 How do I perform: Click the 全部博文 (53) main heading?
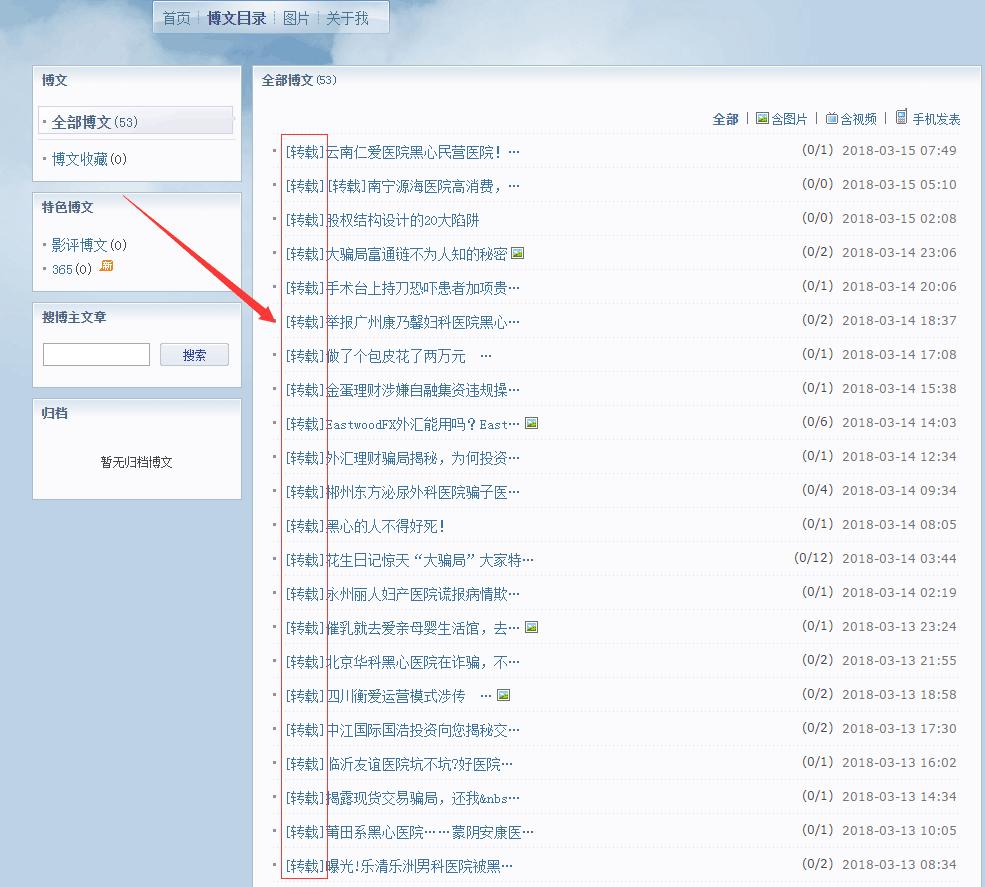[299, 80]
